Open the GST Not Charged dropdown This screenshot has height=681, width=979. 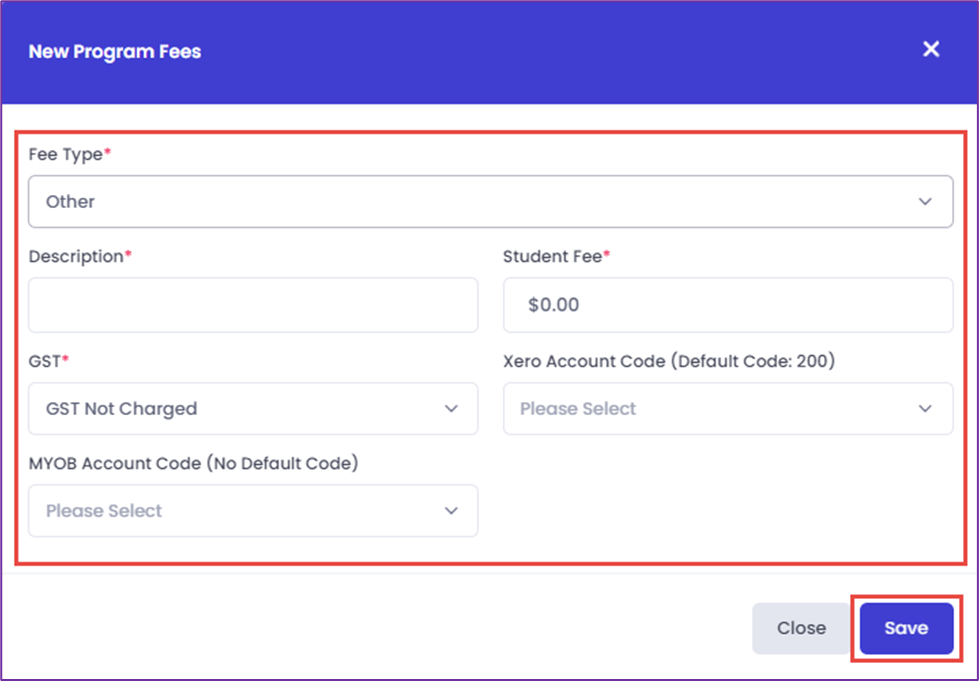253,409
